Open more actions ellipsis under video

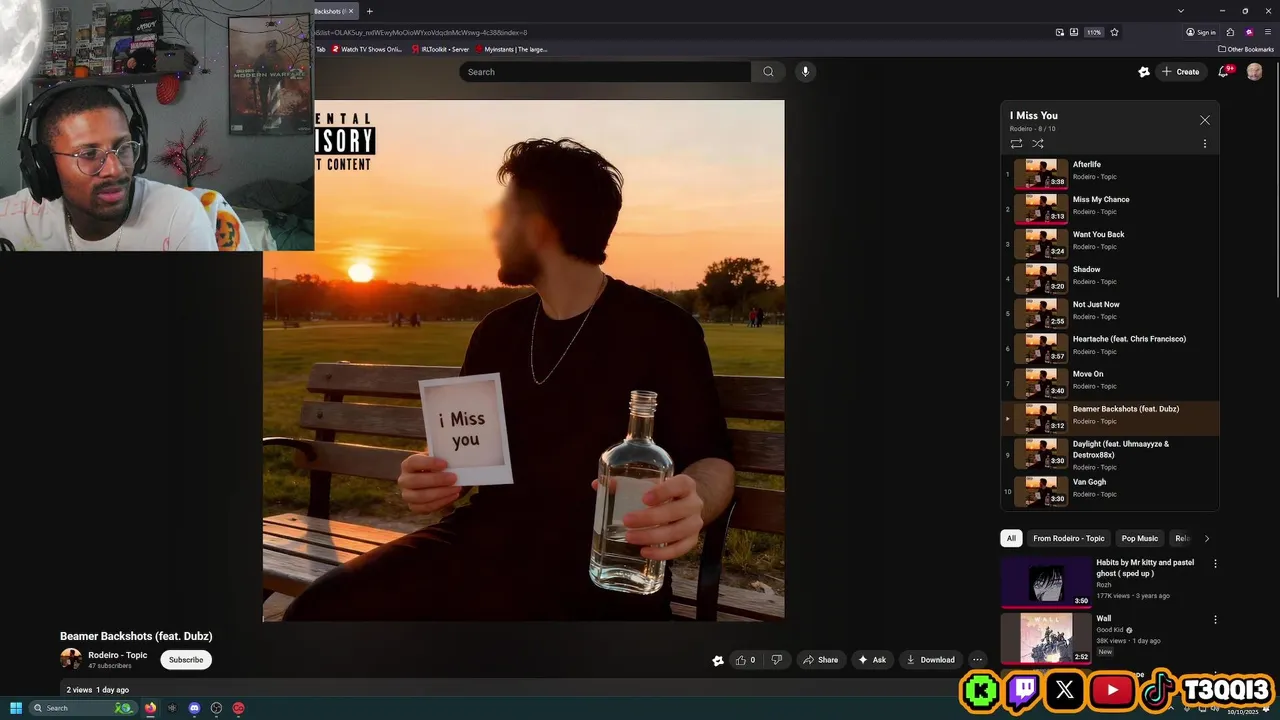coord(977,660)
